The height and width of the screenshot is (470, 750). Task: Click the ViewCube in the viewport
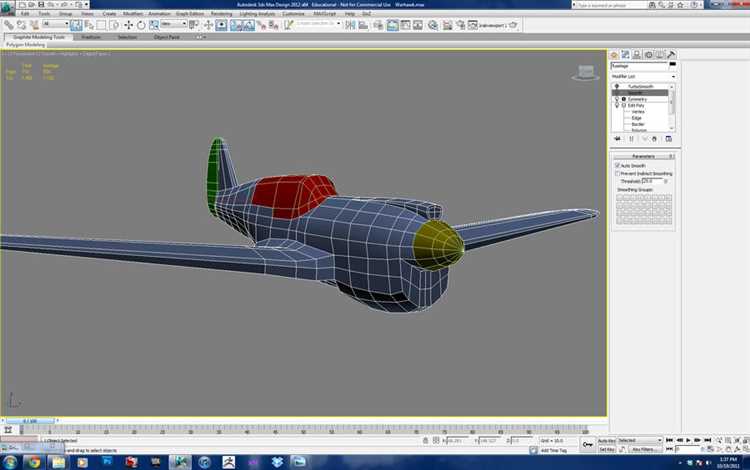[x=585, y=73]
